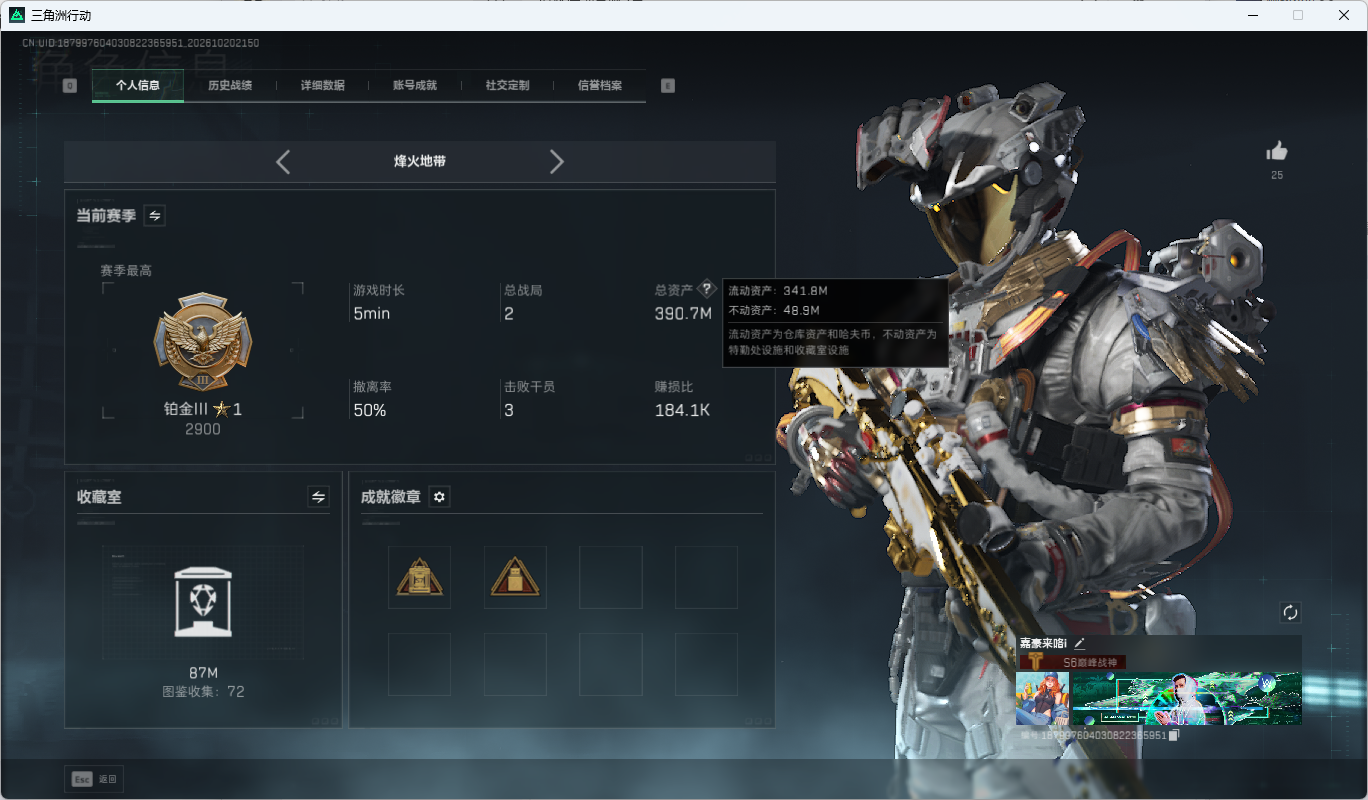This screenshot has height=800, width=1368.
Task: Open 成就徽章 settings gear
Action: tap(439, 497)
